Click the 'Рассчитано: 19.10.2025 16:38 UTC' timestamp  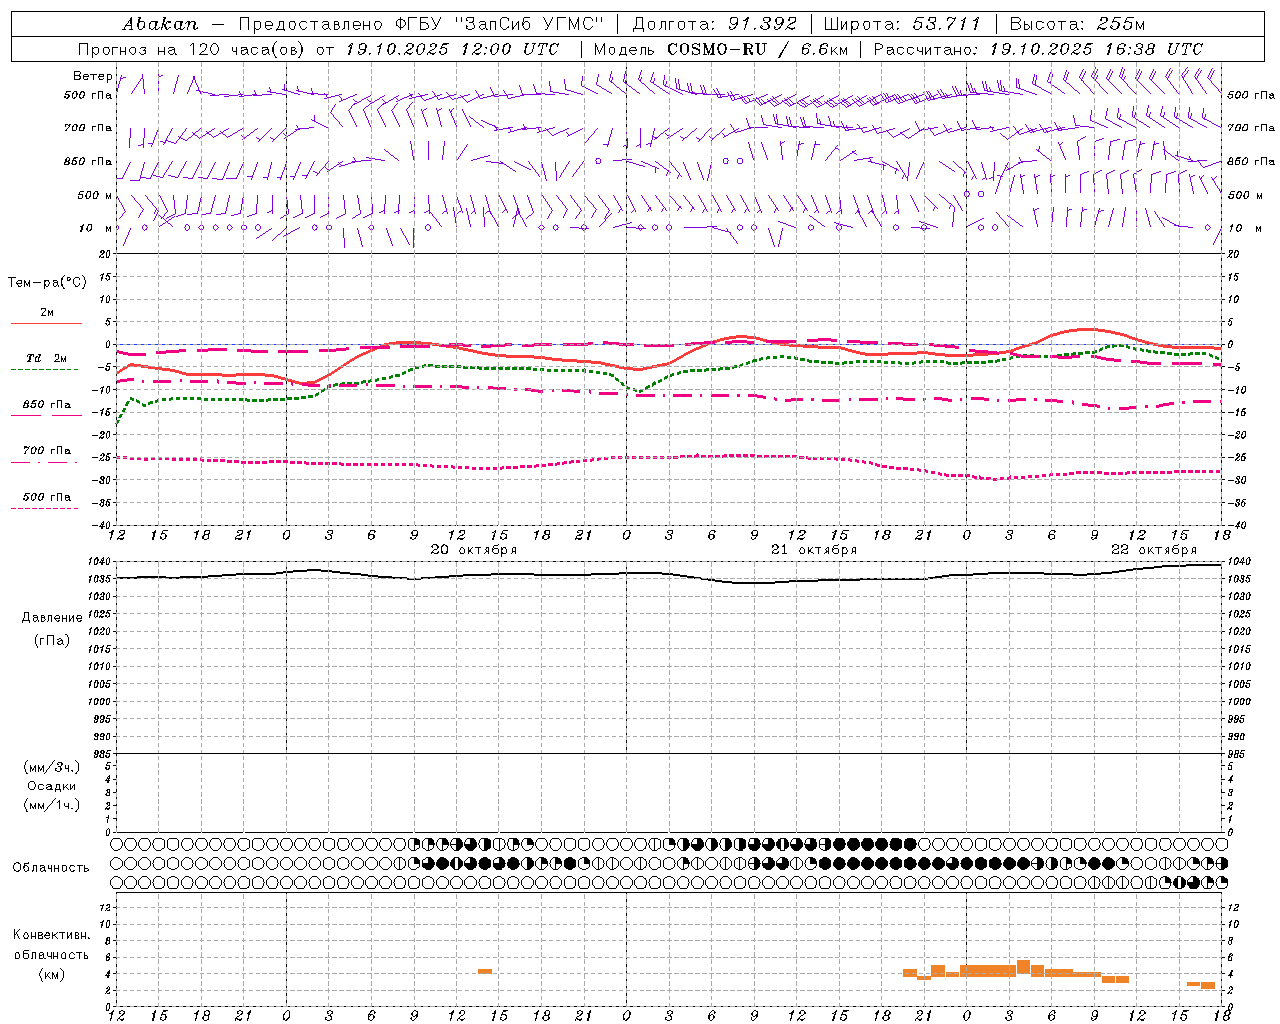(x=1038, y=49)
